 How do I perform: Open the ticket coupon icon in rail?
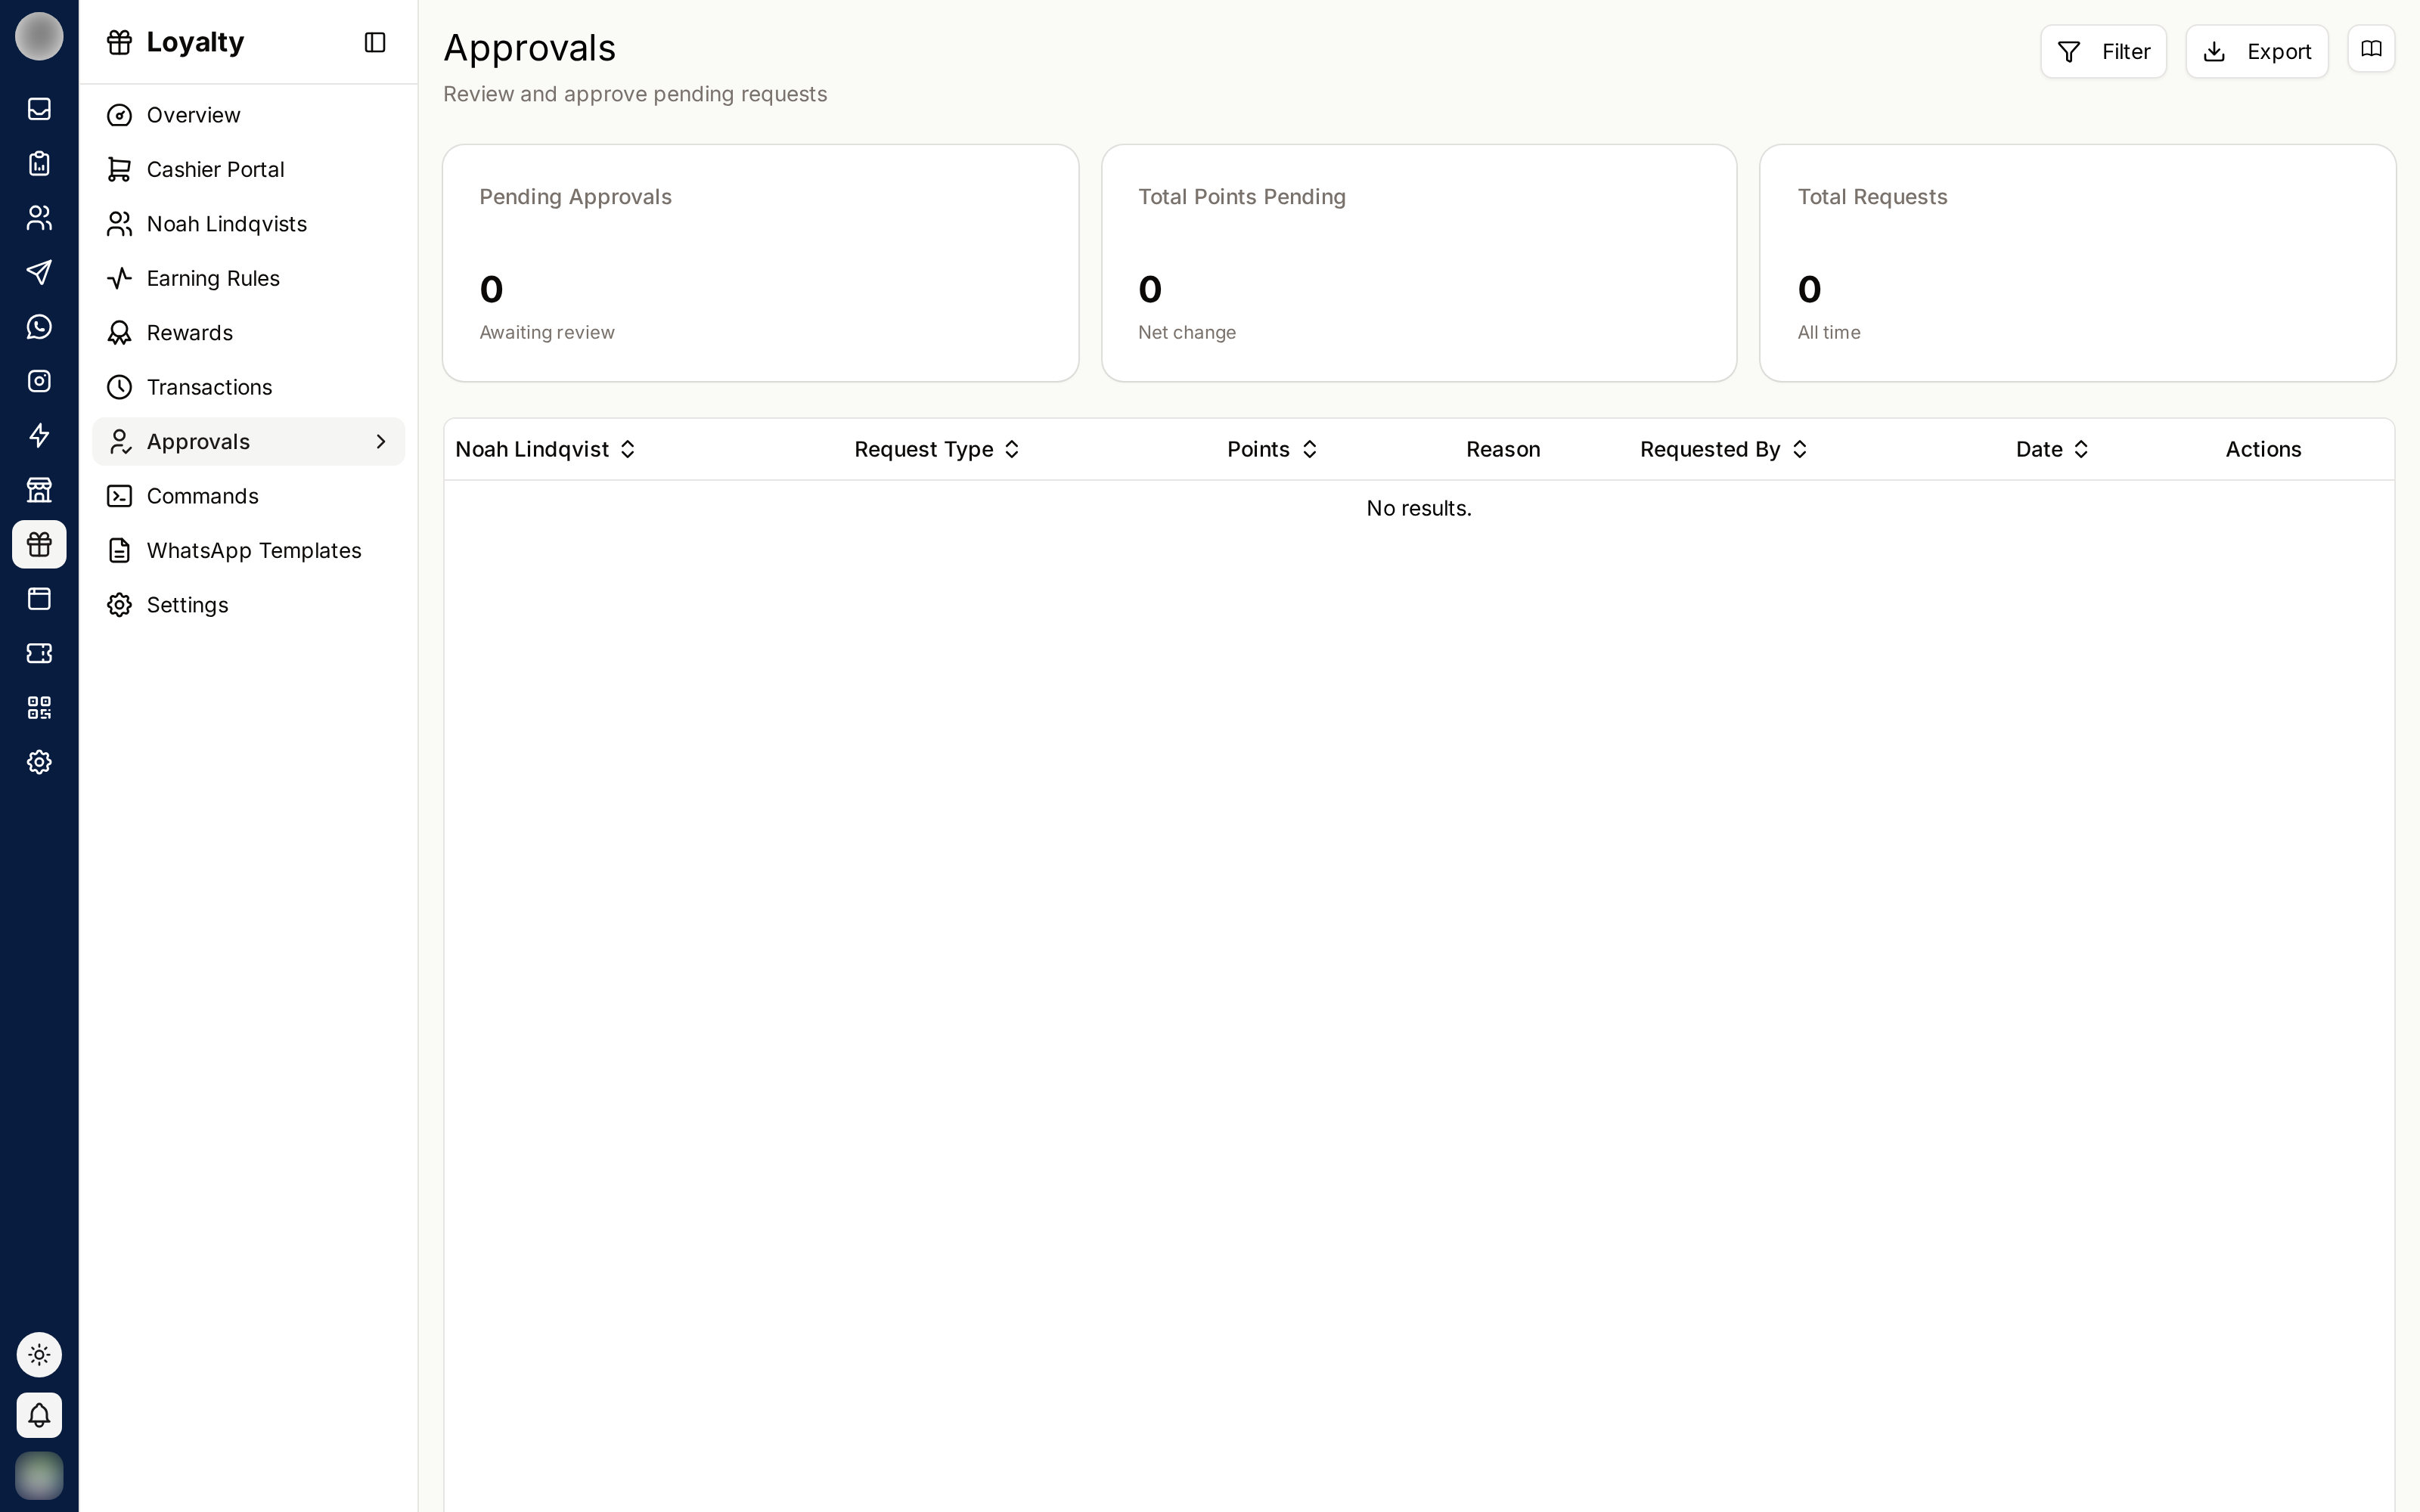[x=39, y=653]
